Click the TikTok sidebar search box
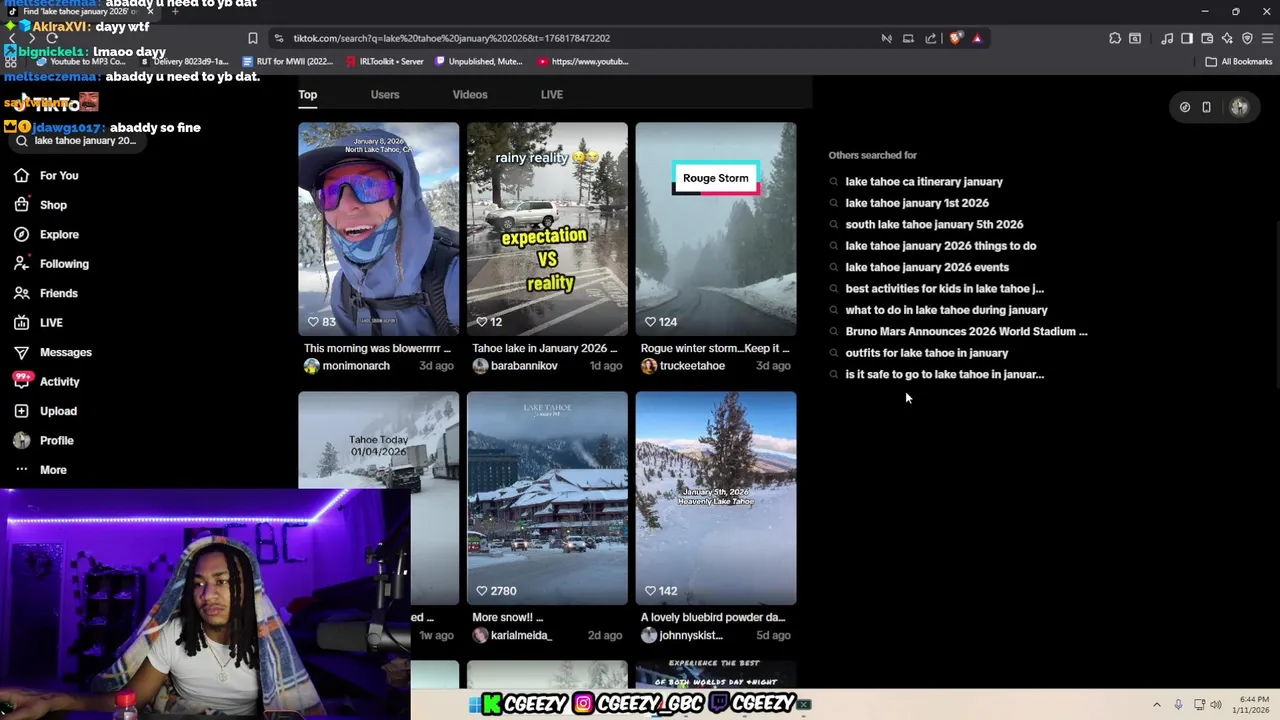Viewport: 1280px width, 720px height. tap(76, 141)
